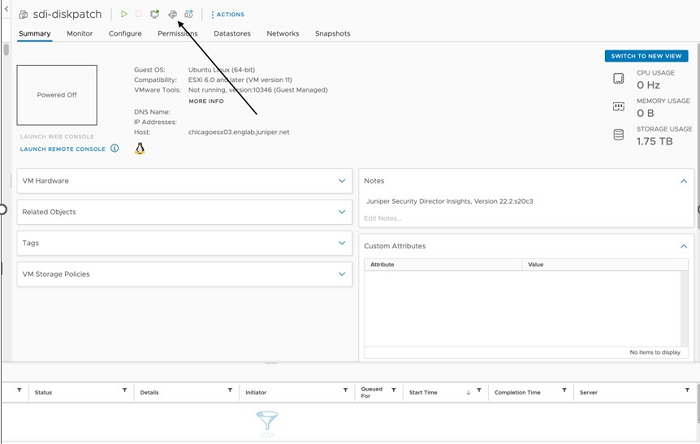Screen dimensions: 700x444
Task: Click the Powered Off console thumbnail
Action: tap(57, 95)
